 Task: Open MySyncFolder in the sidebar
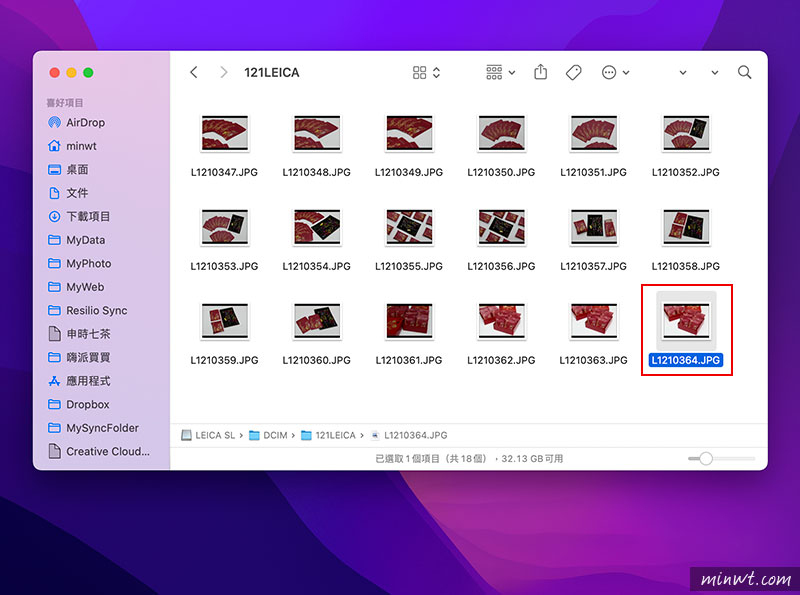(93, 428)
